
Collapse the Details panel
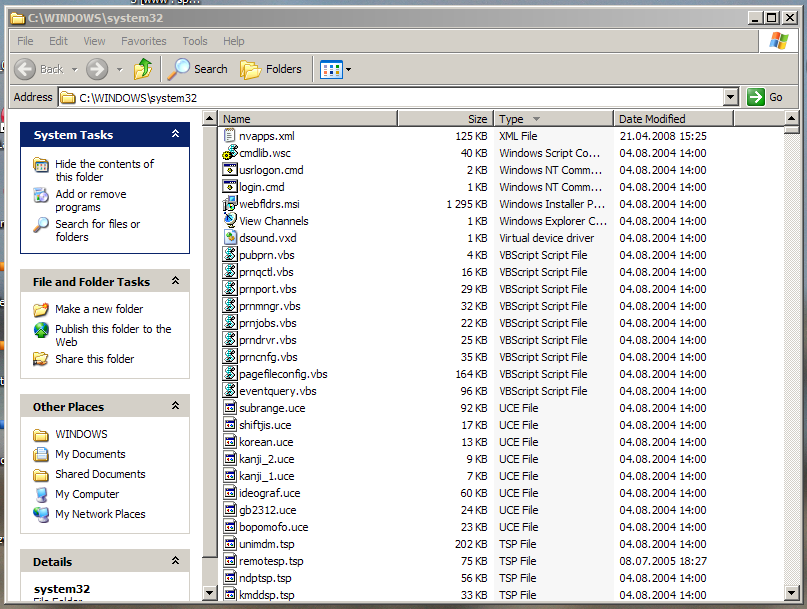click(x=176, y=561)
